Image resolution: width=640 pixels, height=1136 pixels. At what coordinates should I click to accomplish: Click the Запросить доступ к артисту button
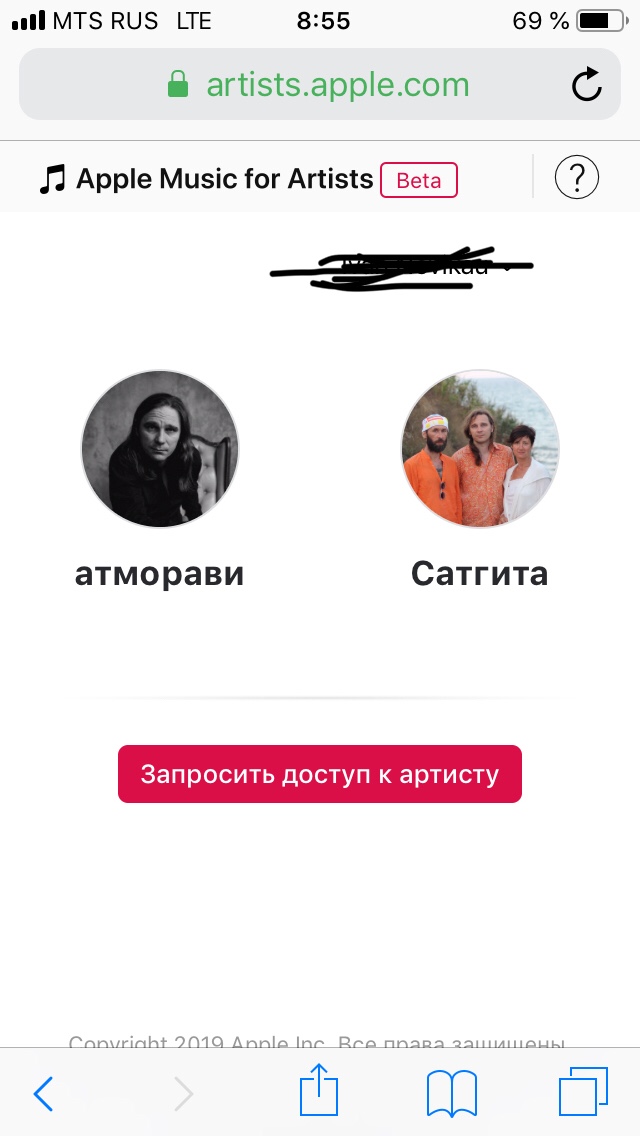coord(320,774)
